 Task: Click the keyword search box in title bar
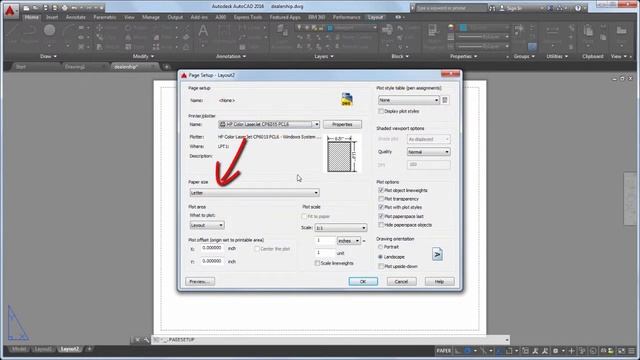pos(451,8)
